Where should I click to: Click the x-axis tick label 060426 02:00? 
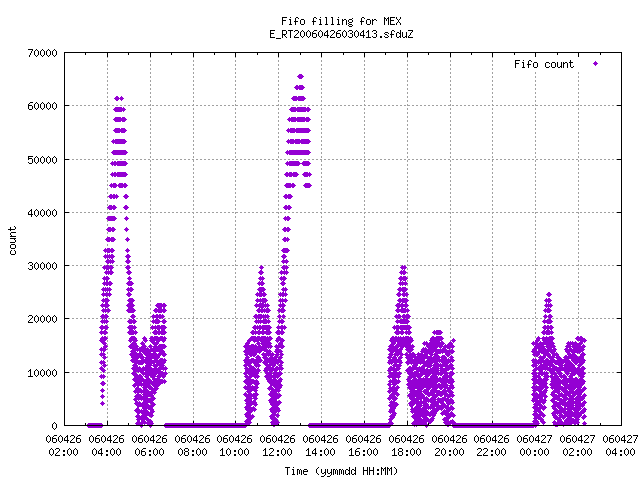pyautogui.click(x=63, y=446)
